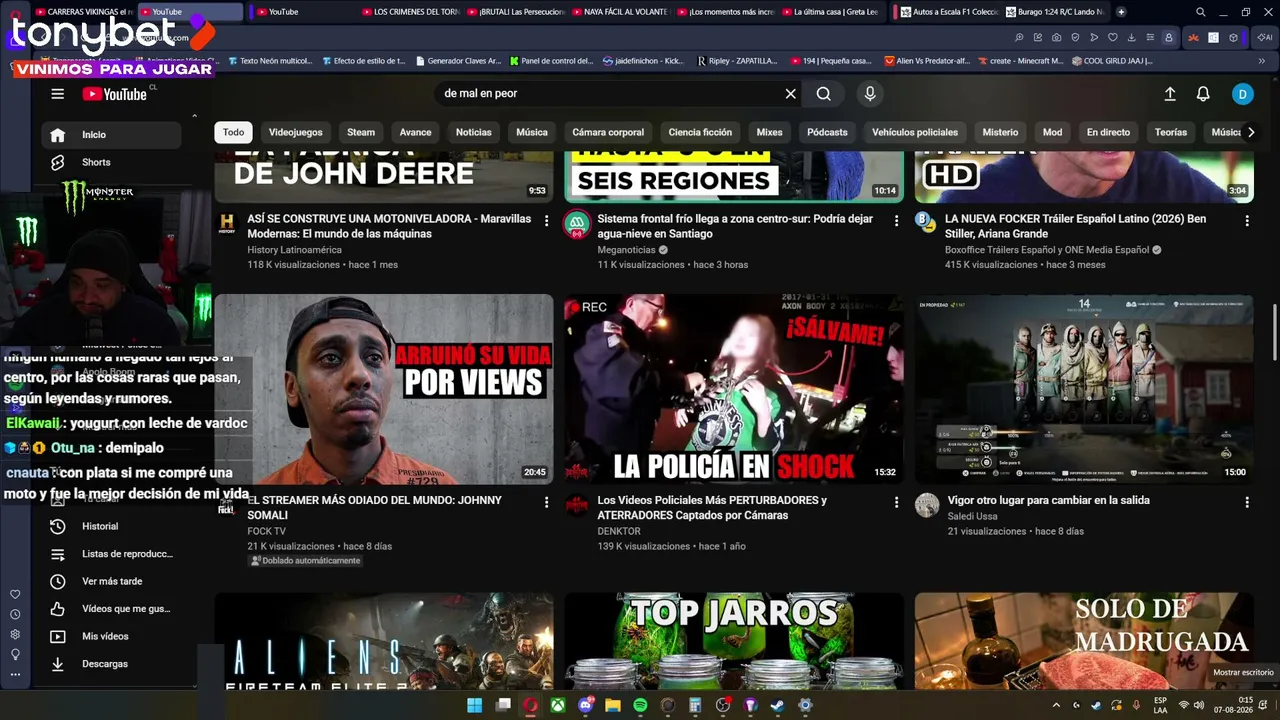Open the "LA NUEVA FOCKER Tráiler" video title
This screenshot has width=1280, height=720.
coord(1075,226)
